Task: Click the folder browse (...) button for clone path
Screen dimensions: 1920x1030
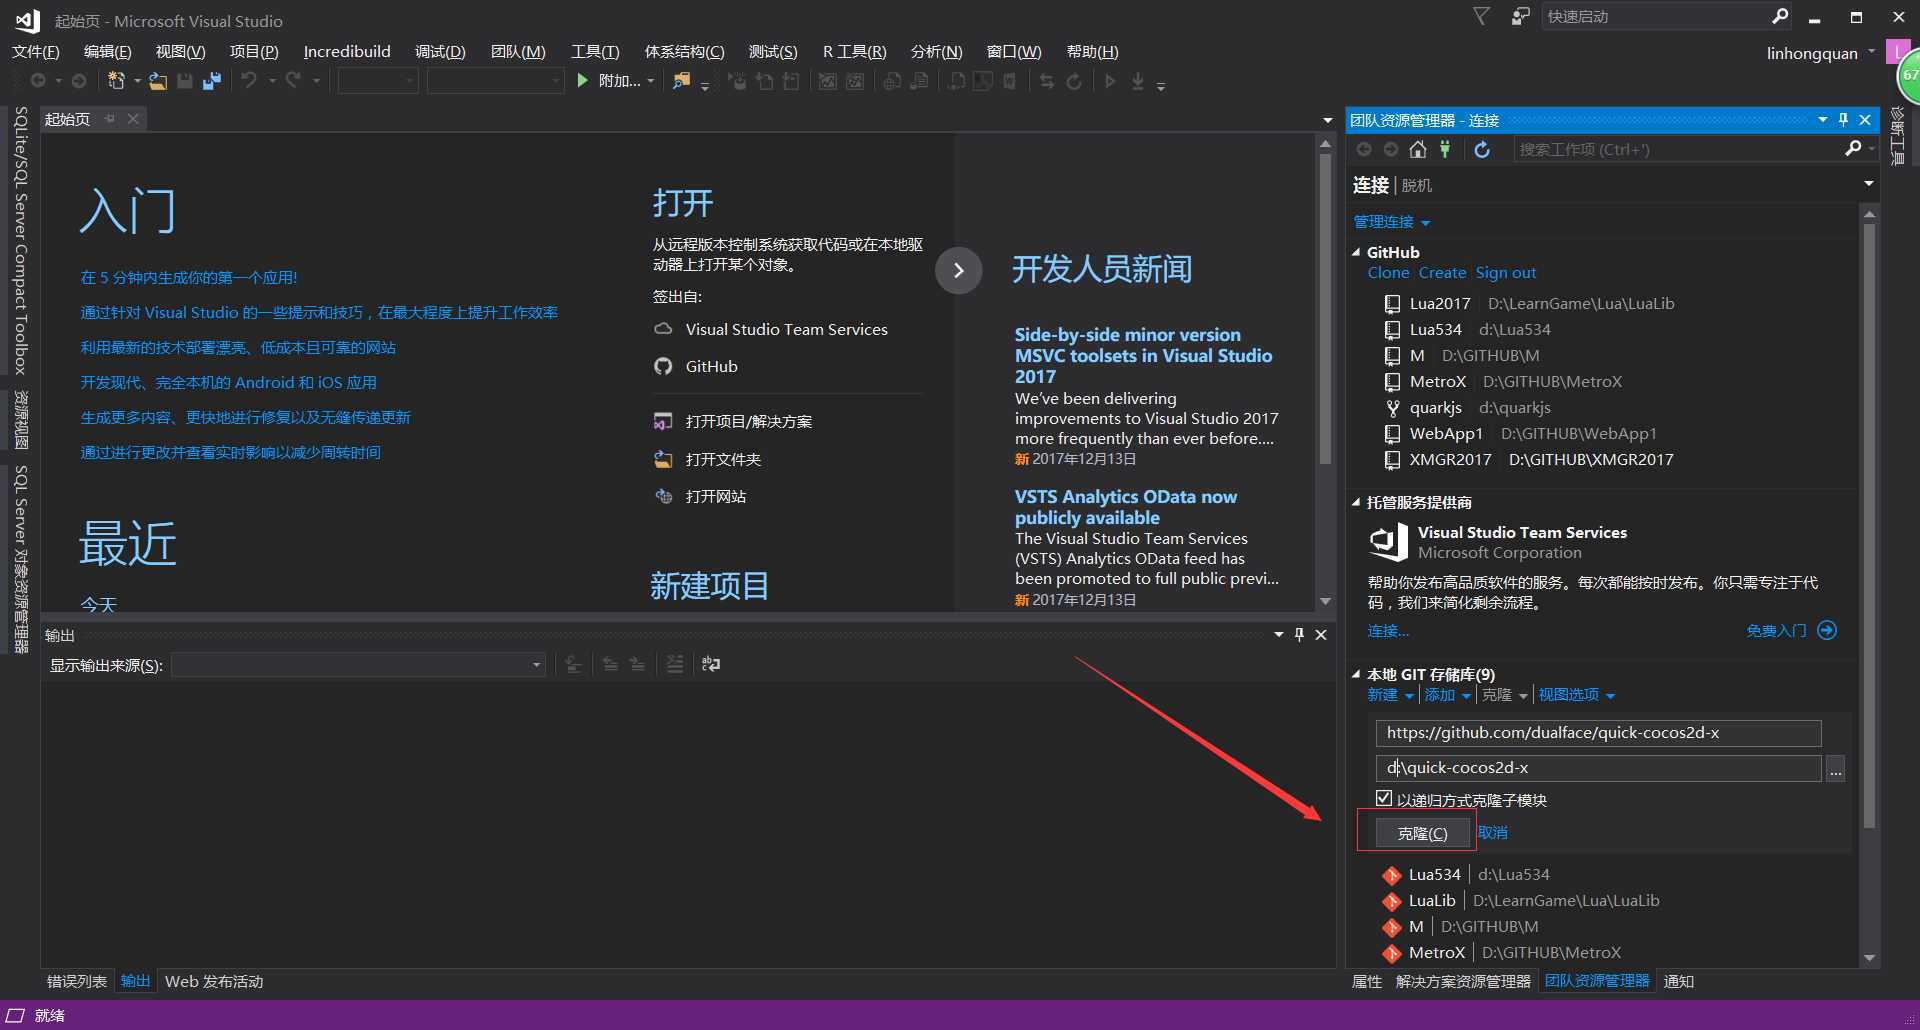Action: (x=1836, y=769)
